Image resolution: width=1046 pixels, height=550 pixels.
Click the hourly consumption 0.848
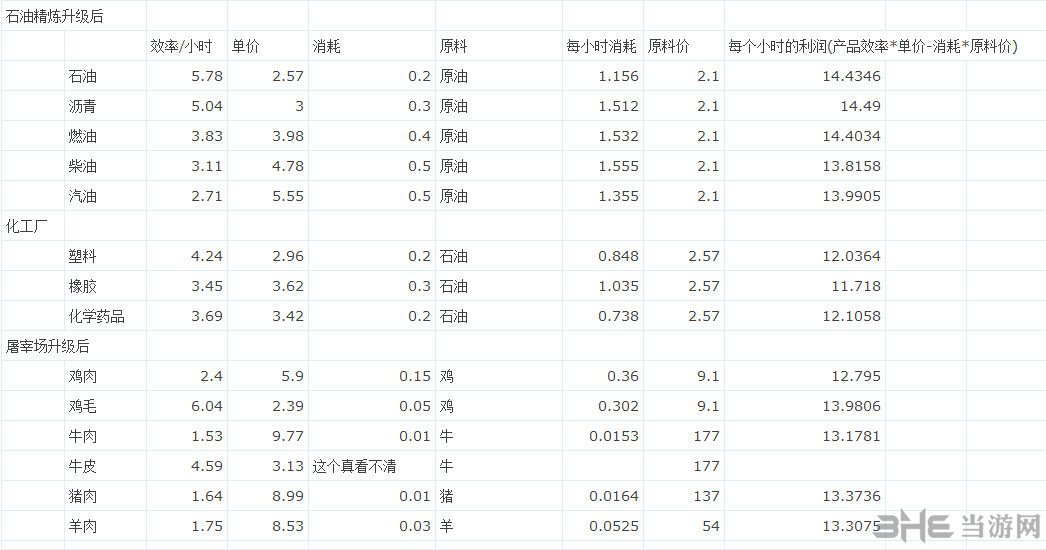pyautogui.click(x=618, y=256)
